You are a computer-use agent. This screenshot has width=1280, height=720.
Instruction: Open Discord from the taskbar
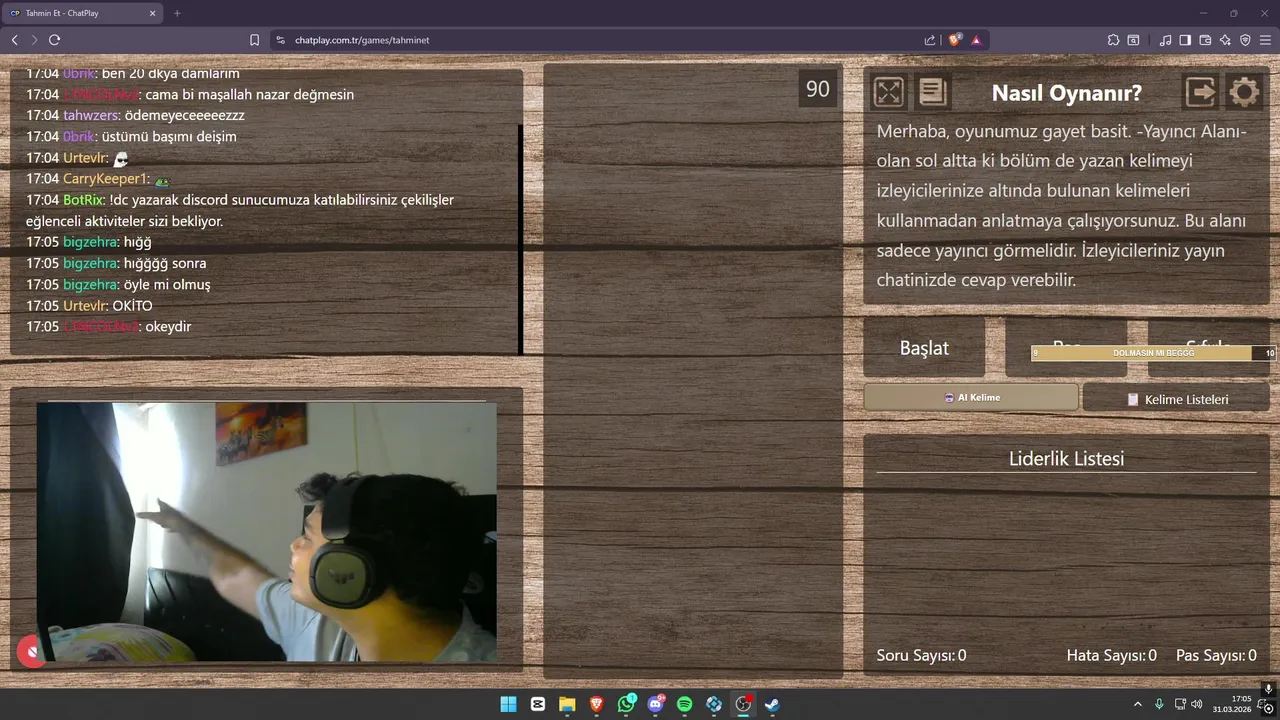(655, 704)
